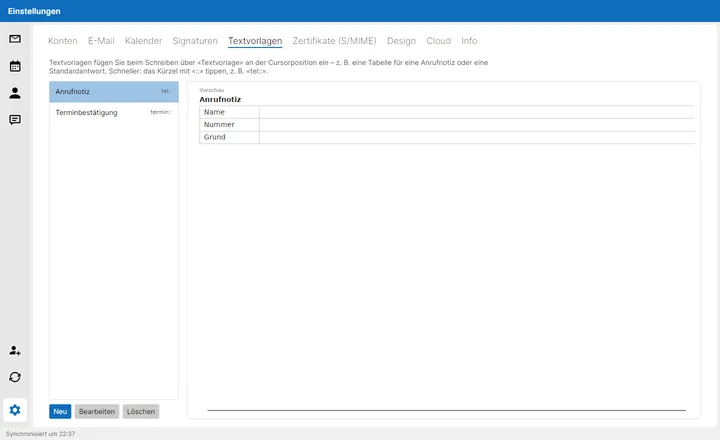This screenshot has height=440, width=720.
Task: Go to Zertifikate (S/MIME) tab
Action: pos(334,41)
